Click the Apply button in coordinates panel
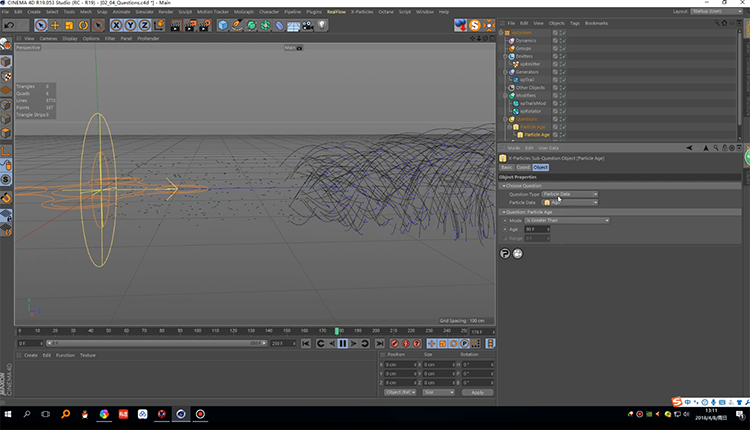This screenshot has height=430, width=750. [477, 392]
